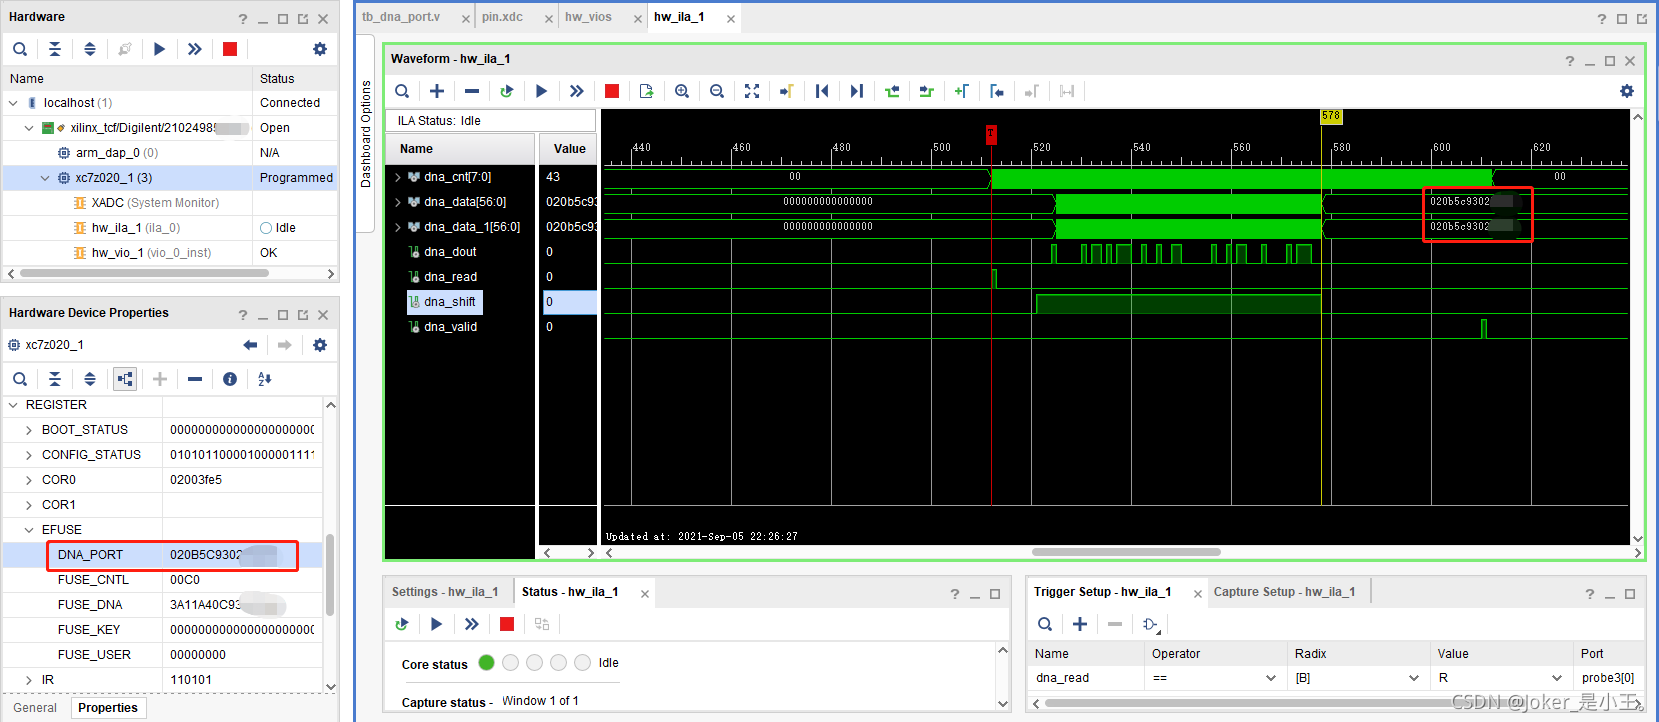Run trigger from the Hardware panel toolbar
This screenshot has width=1659, height=722.
160,49
